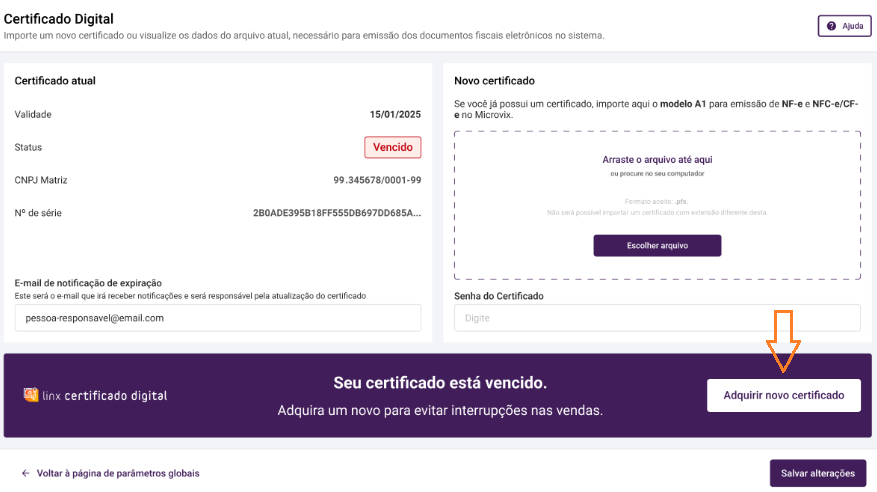Viewport: 877px width, 492px height.
Task: Click the Novo certificado panel heading
Action: (494, 81)
